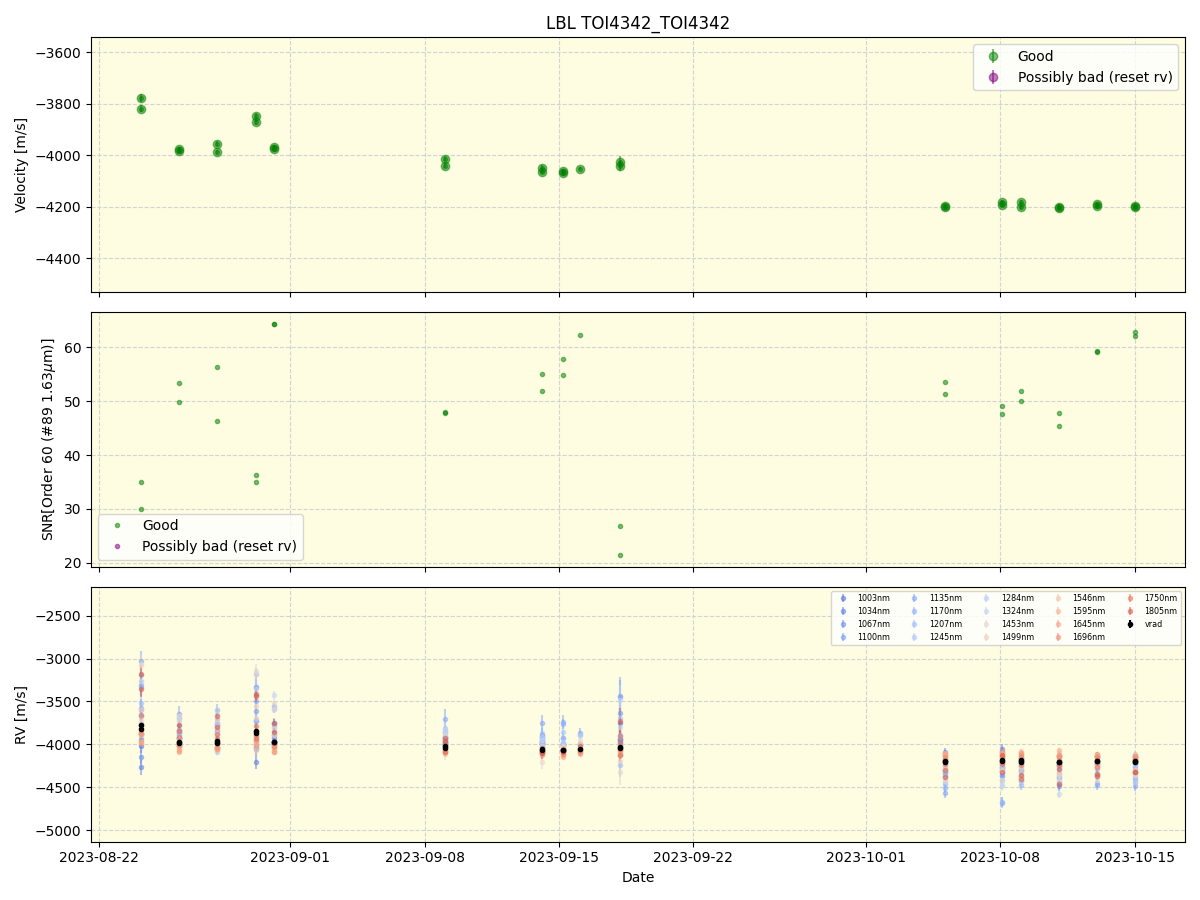Click the −4400 velocity tick label

[61, 259]
